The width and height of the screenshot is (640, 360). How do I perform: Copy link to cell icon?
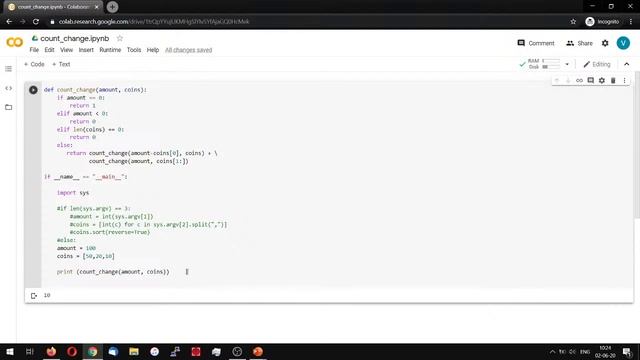point(579,80)
